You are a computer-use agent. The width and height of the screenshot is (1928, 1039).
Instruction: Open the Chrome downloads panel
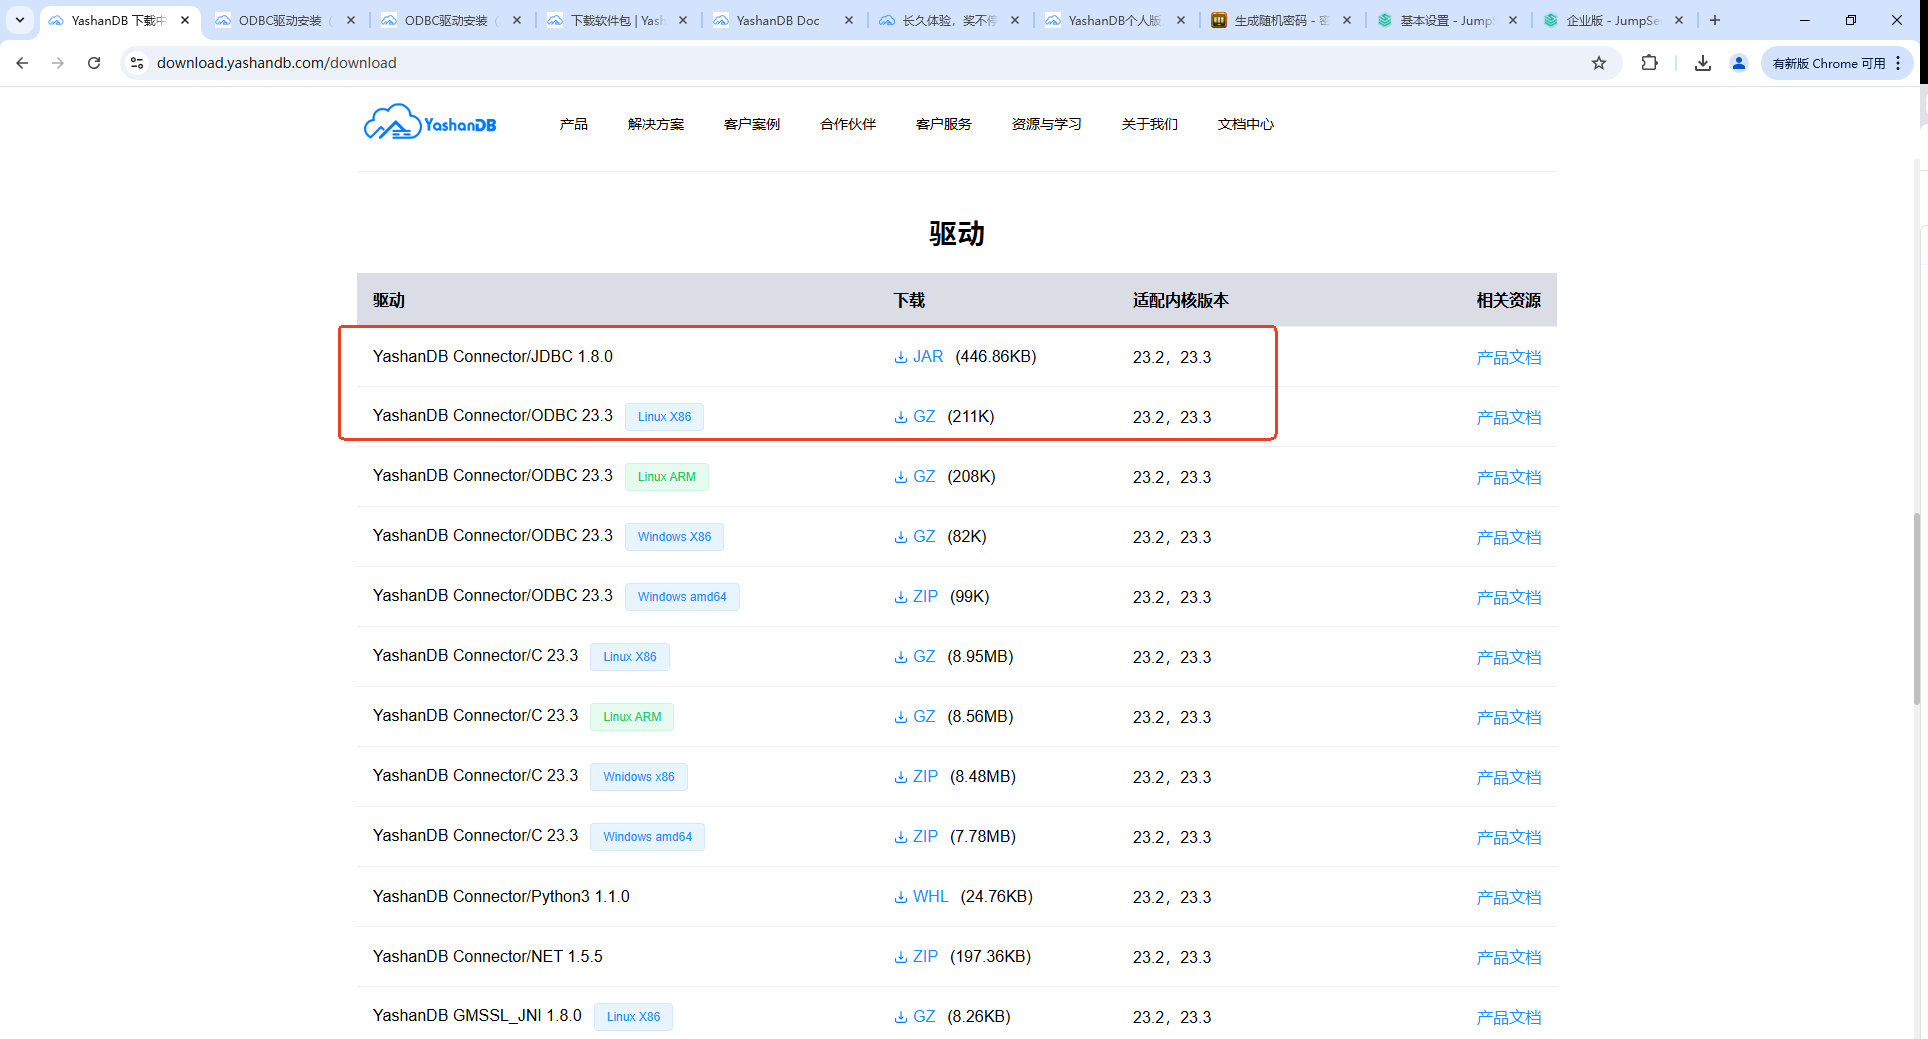[1703, 63]
